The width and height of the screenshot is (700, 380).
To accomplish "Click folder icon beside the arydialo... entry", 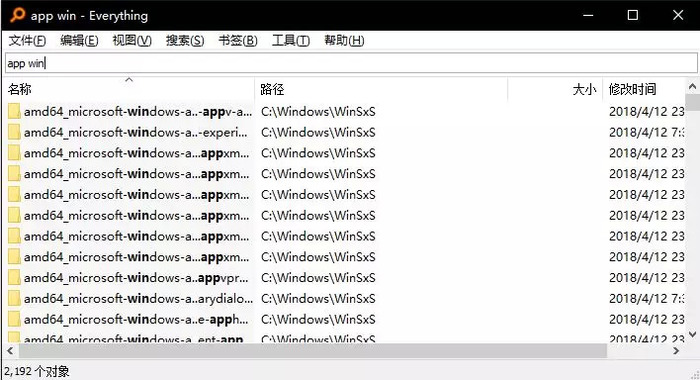I will 14,298.
